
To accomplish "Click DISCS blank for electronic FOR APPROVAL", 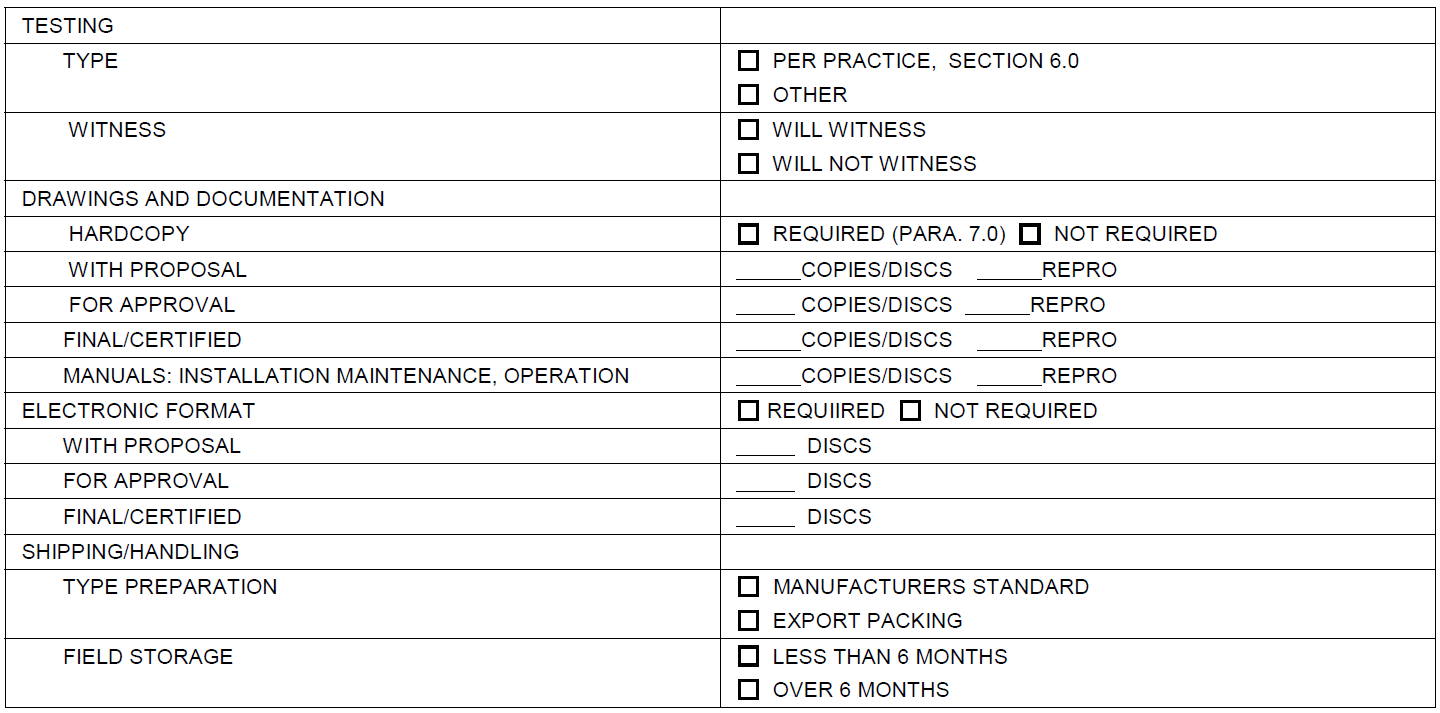I will pos(765,483).
